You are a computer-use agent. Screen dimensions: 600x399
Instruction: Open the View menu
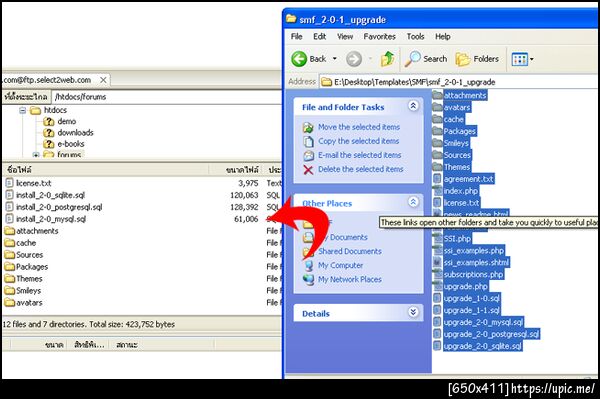click(345, 36)
